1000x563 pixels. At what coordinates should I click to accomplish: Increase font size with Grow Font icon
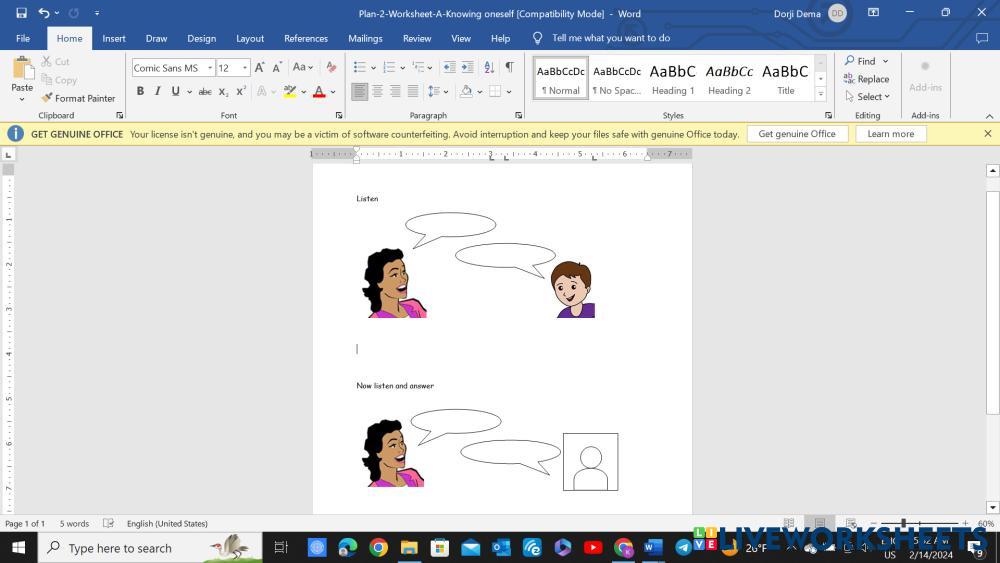(x=260, y=67)
